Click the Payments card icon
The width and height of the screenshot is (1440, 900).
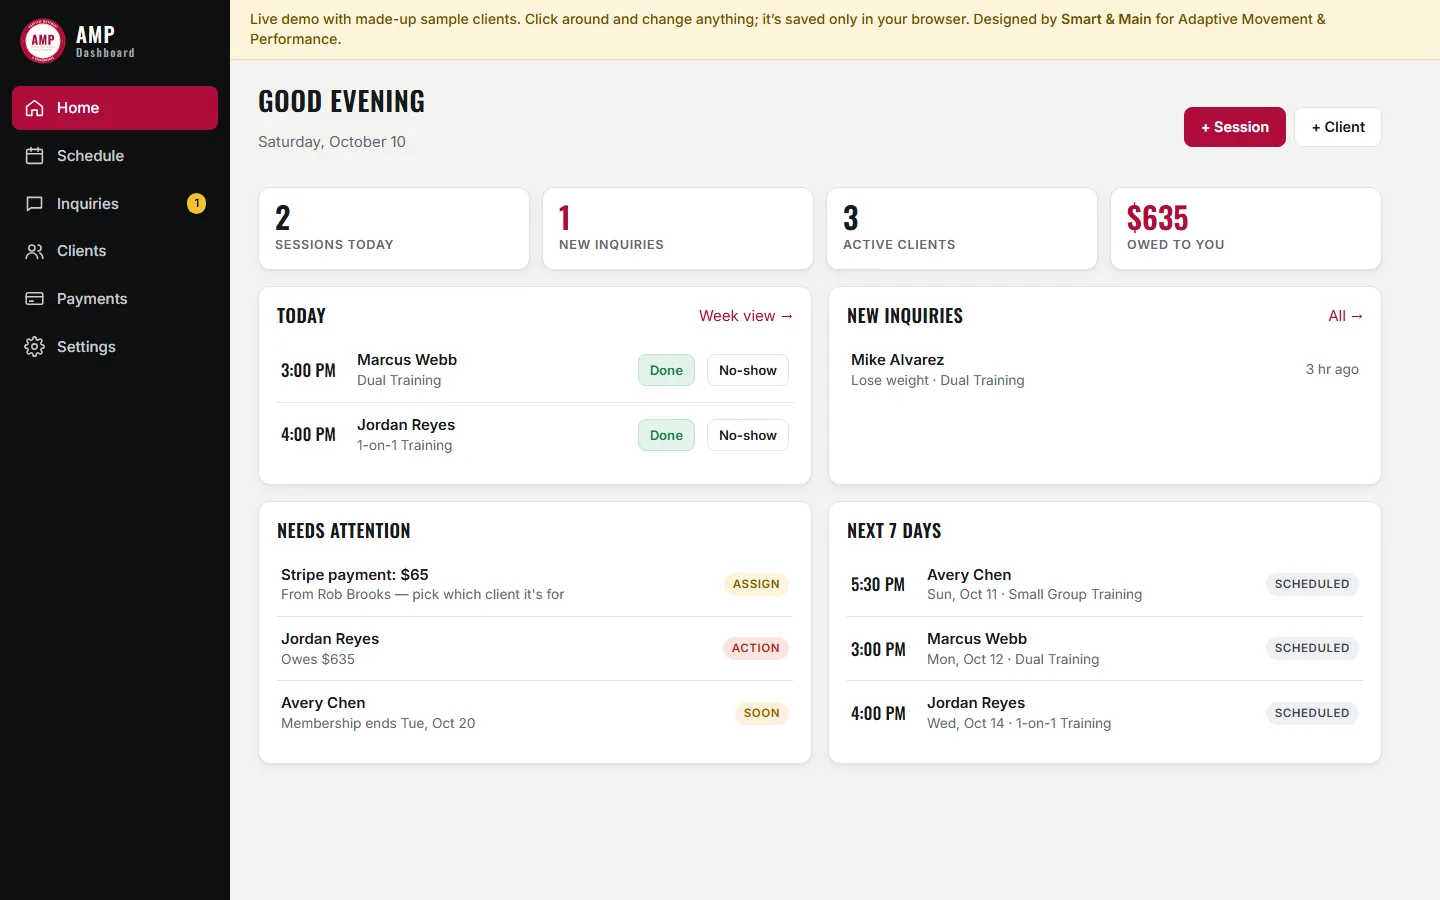pyautogui.click(x=35, y=299)
